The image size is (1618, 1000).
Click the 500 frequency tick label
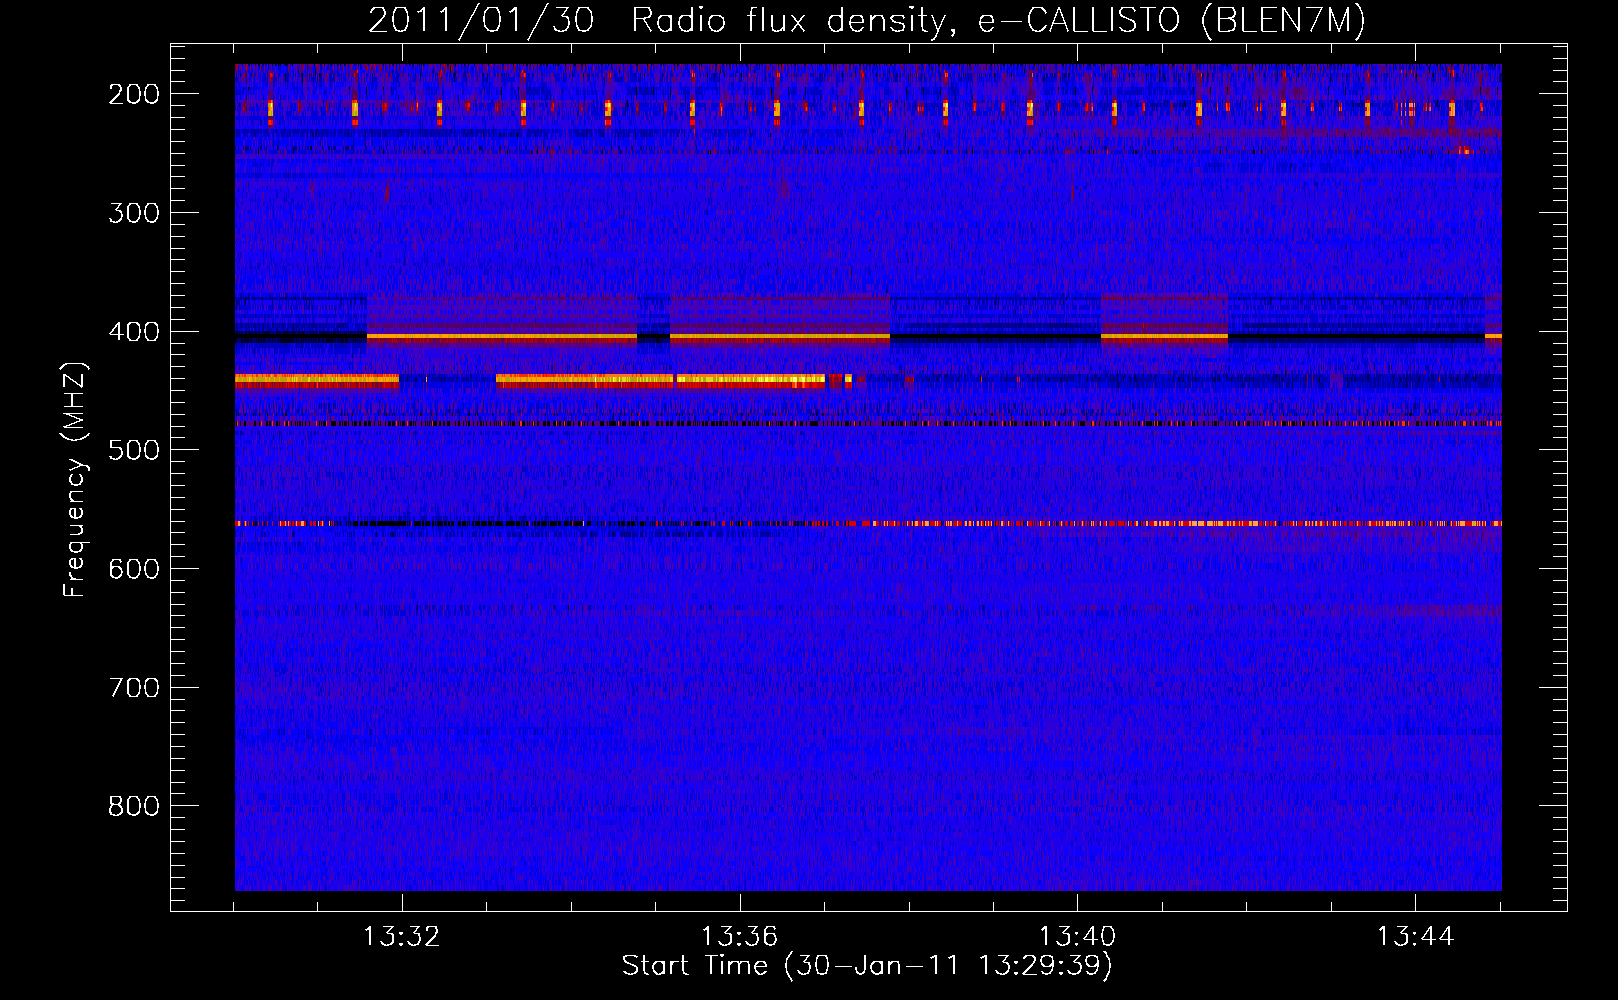pyautogui.click(x=134, y=450)
